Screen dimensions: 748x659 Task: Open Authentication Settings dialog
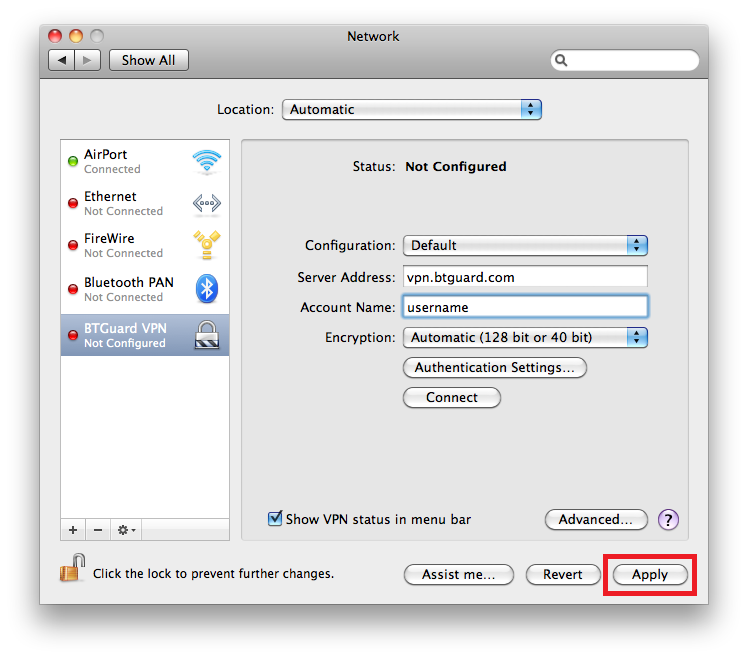click(x=494, y=367)
